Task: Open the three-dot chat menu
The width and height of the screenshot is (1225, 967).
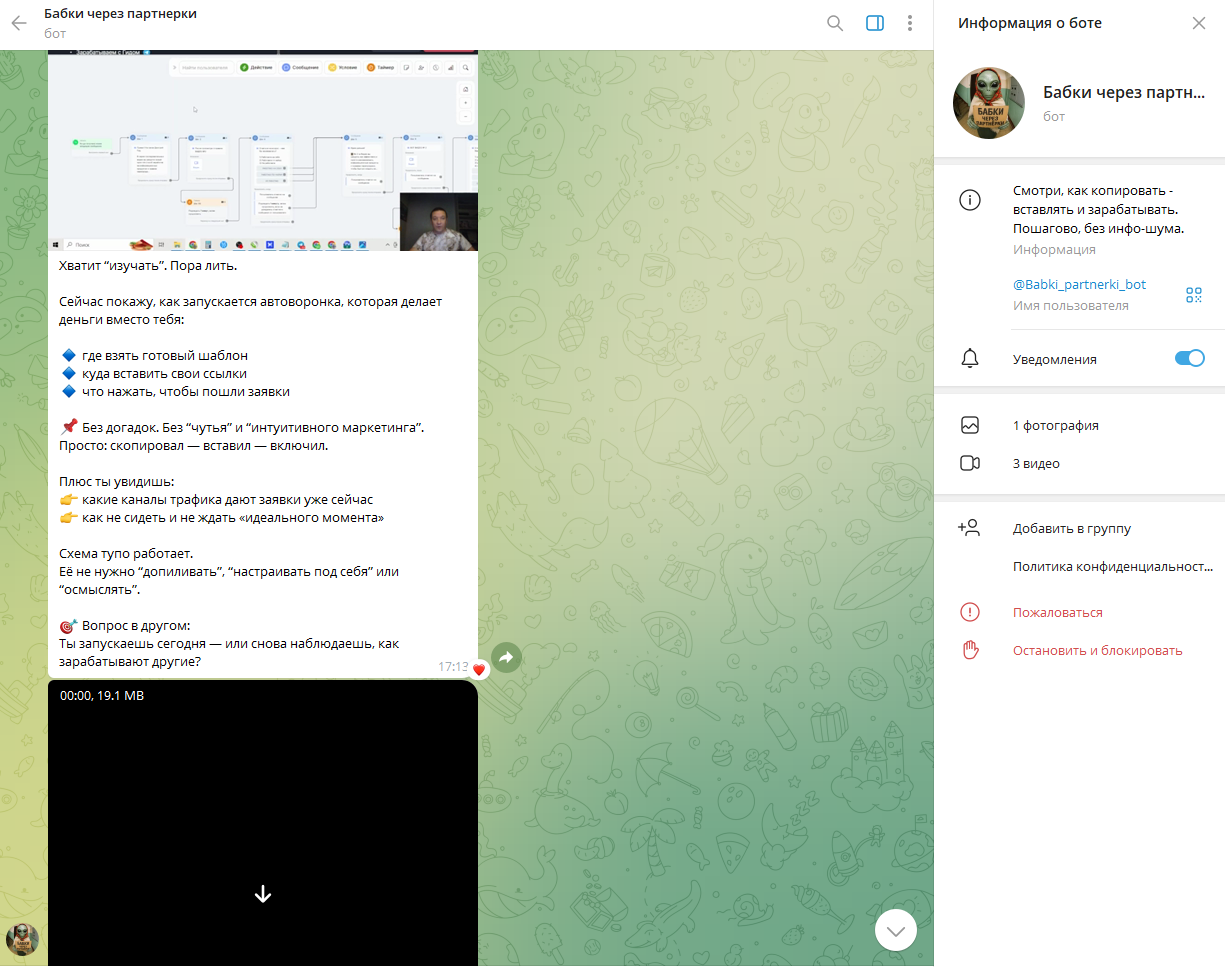Action: point(909,23)
